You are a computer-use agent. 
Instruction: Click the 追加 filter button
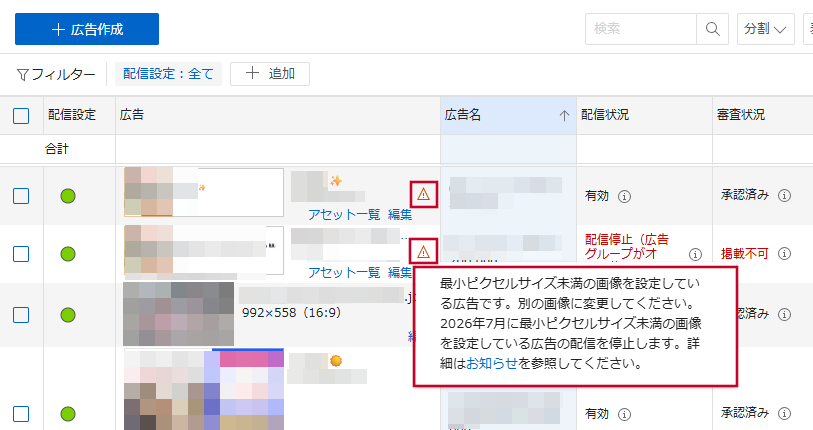270,74
